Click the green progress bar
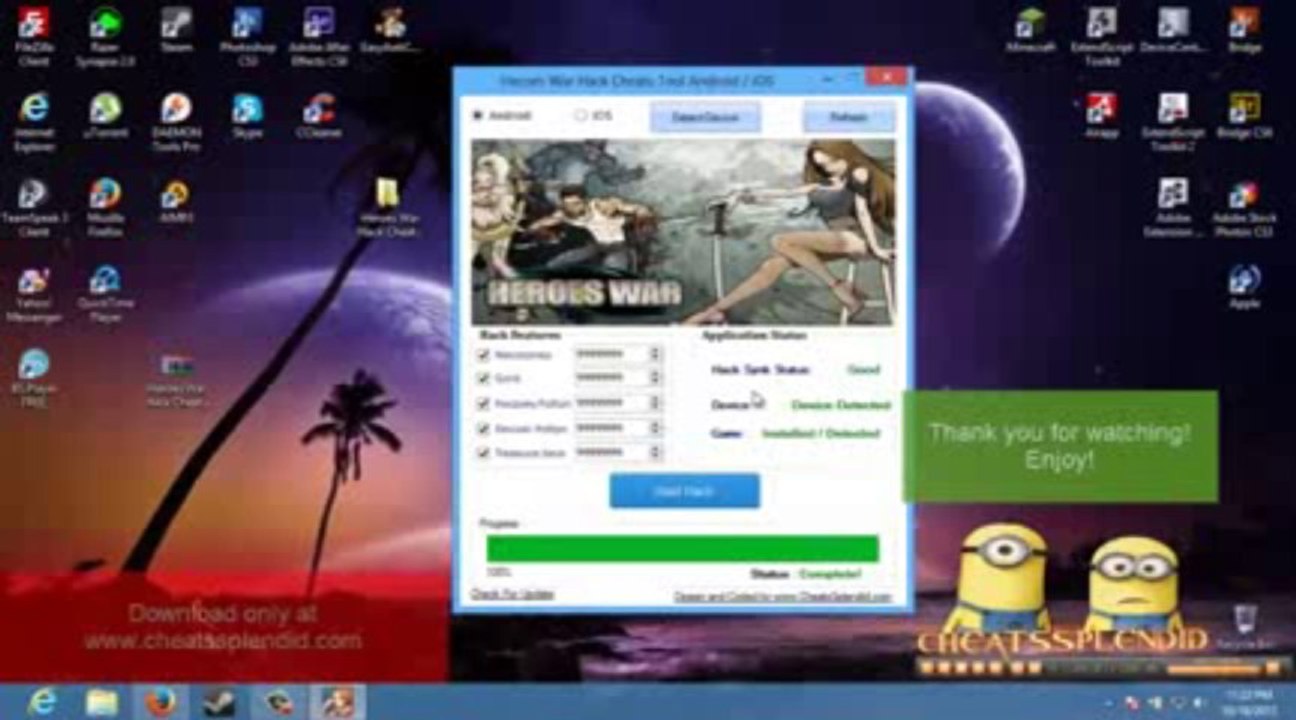This screenshot has height=720, width=1296. coord(683,549)
